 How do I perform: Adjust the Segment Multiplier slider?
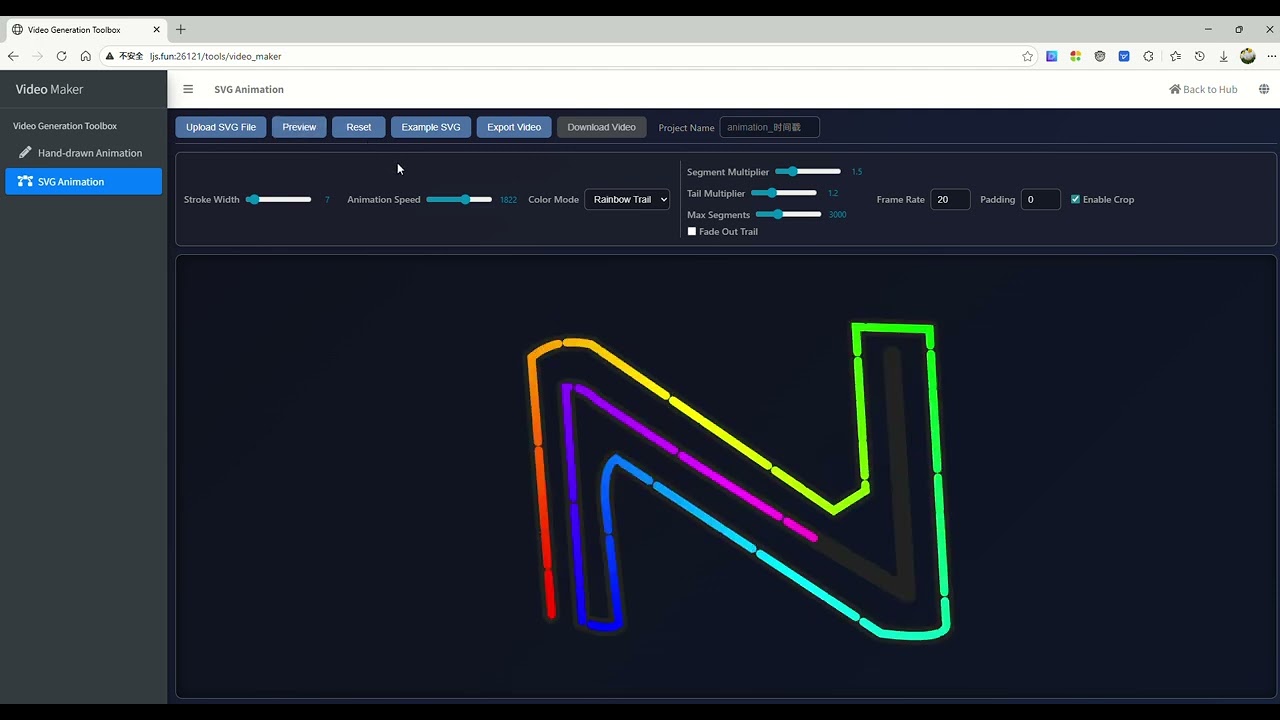808,172
